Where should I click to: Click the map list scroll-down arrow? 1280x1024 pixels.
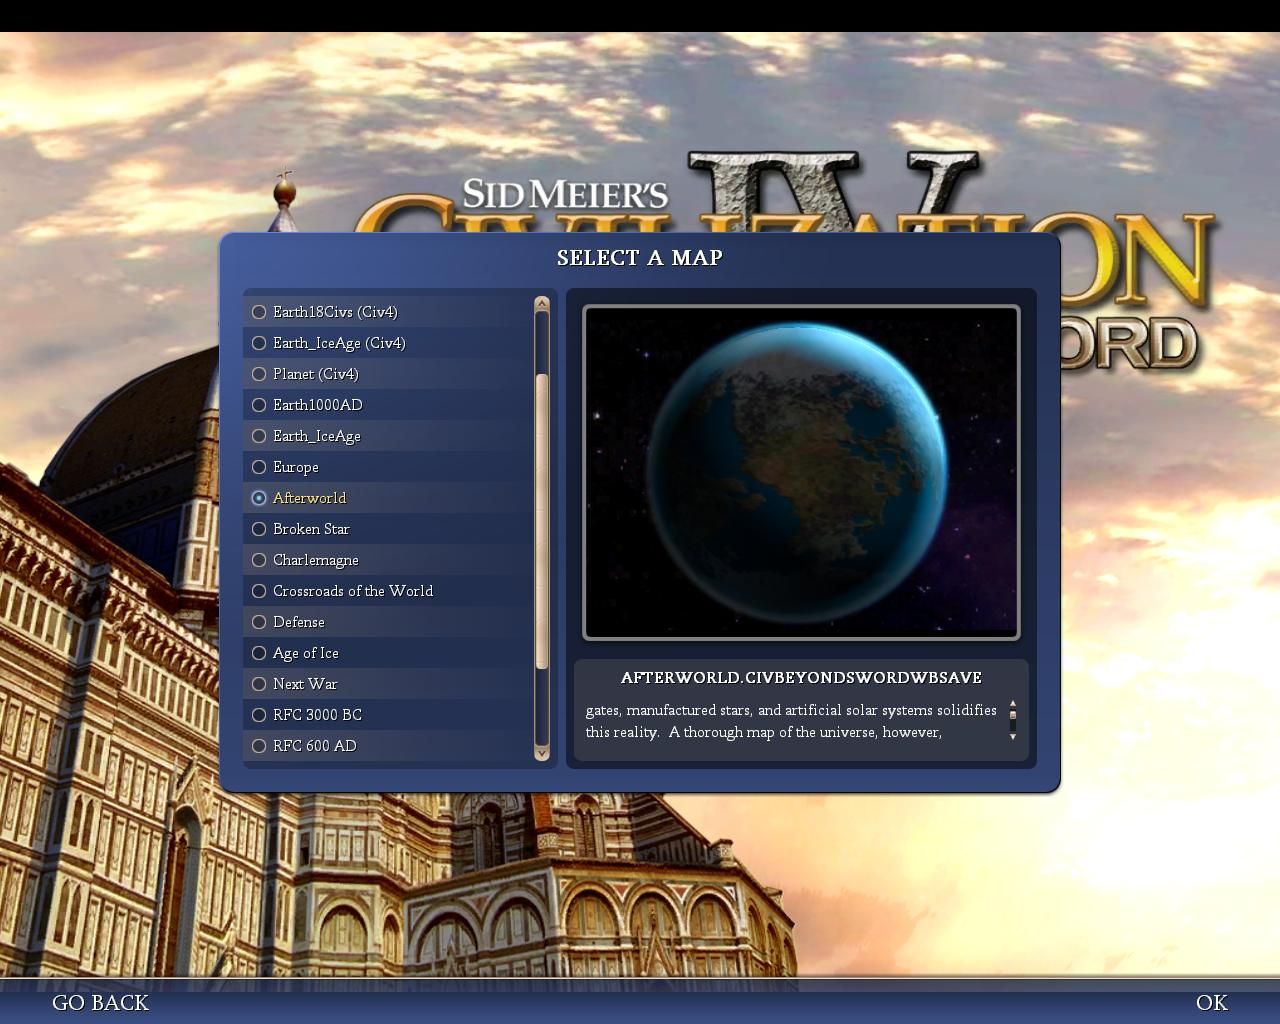542,753
